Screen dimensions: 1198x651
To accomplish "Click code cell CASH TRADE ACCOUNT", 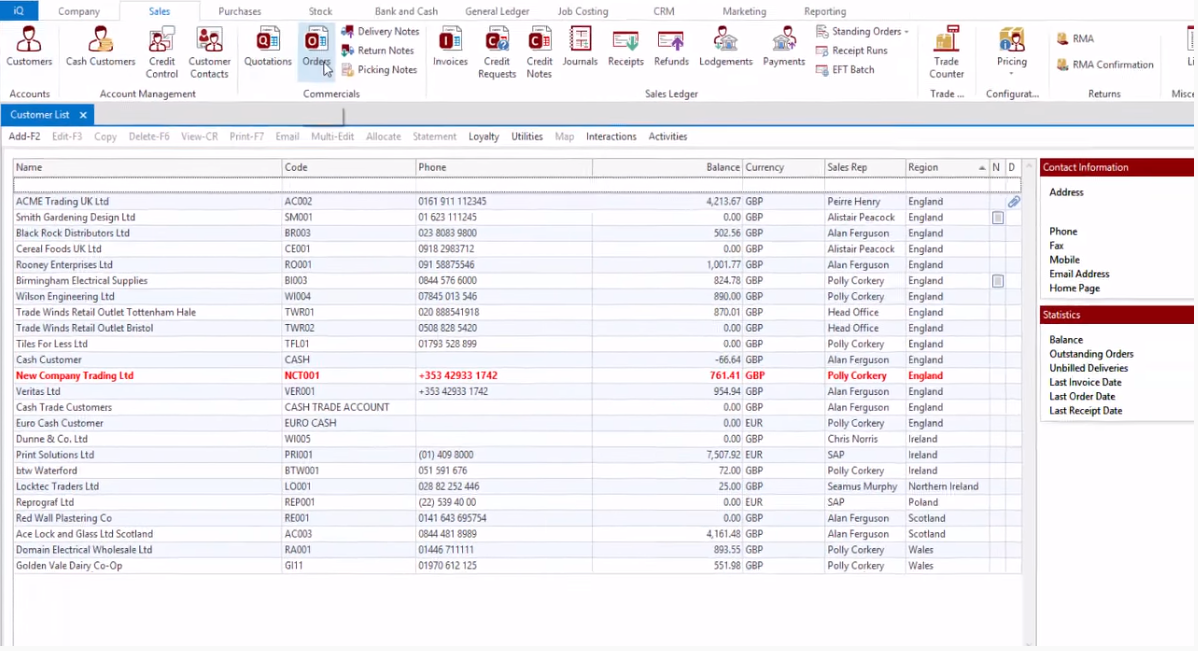I will pos(348,407).
